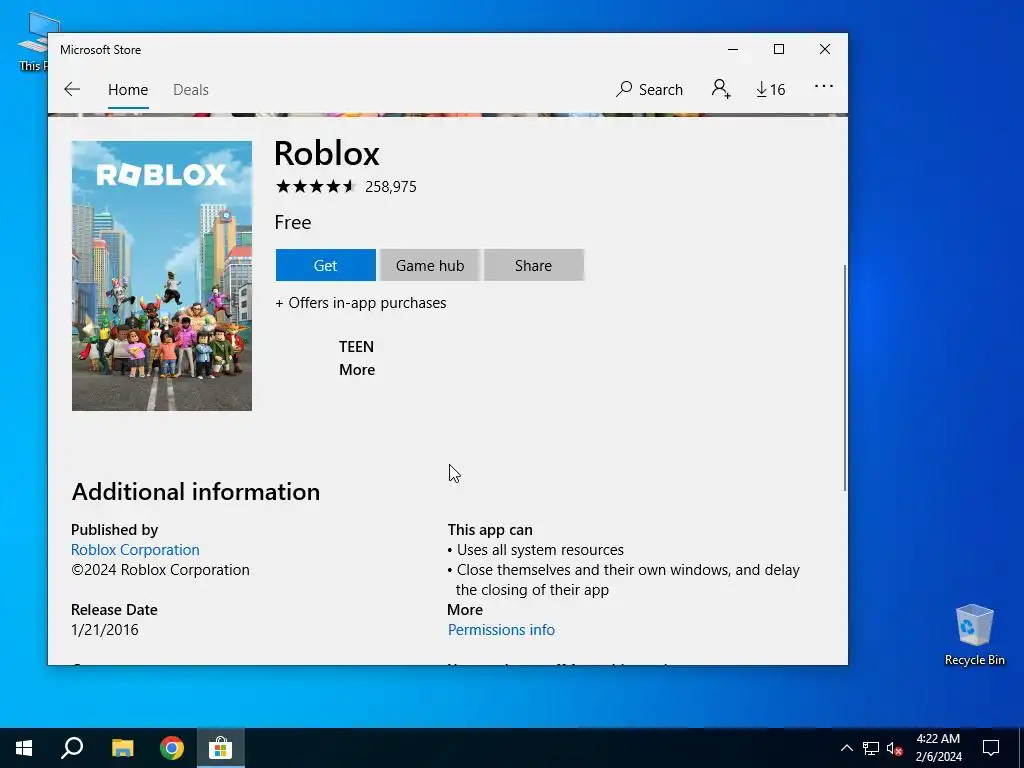This screenshot has height=768, width=1024.
Task: Select the Recycle Bin desktop icon
Action: (974, 635)
